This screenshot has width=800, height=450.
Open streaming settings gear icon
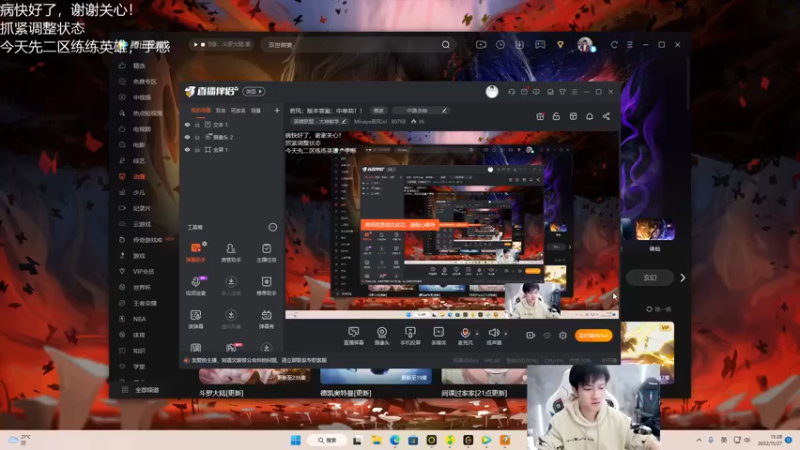coord(563,335)
